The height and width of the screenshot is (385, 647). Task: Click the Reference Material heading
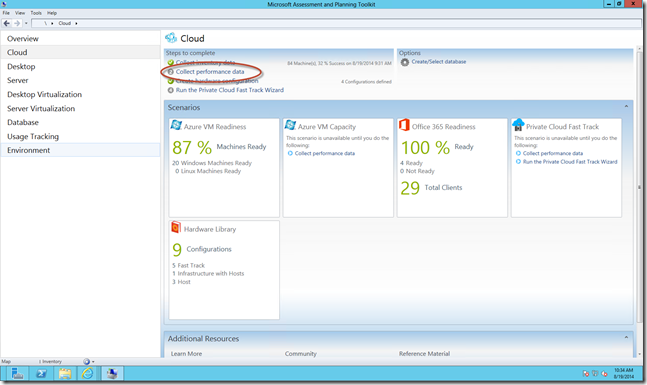coord(424,354)
